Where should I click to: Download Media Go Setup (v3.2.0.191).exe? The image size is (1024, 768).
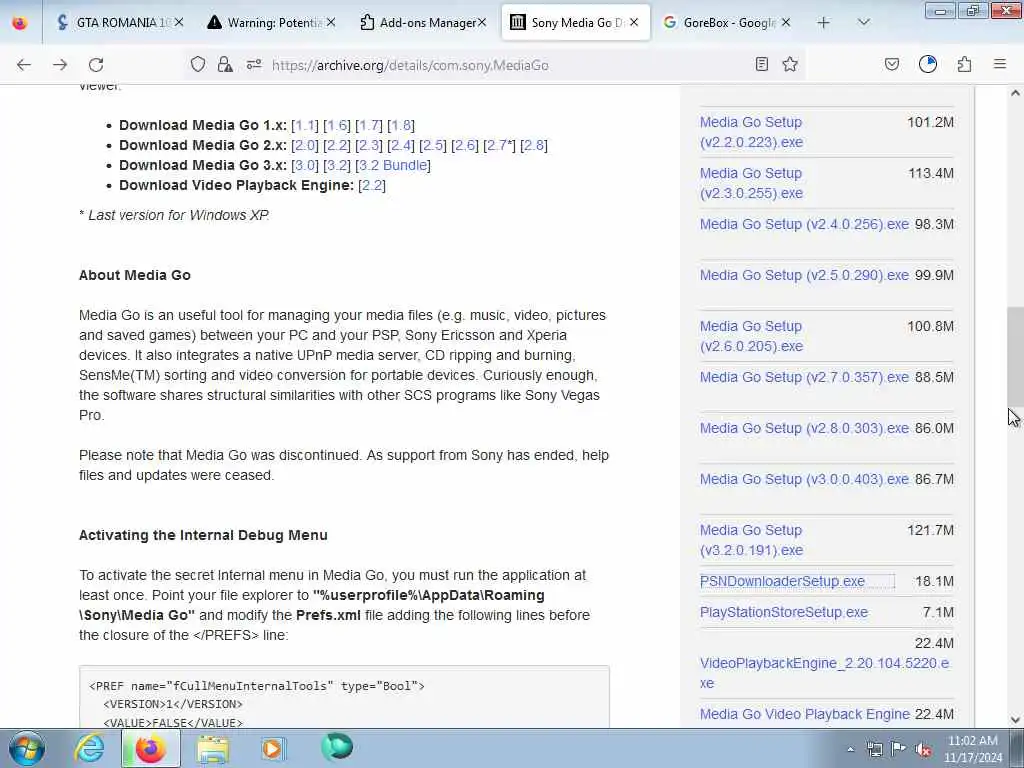751,540
